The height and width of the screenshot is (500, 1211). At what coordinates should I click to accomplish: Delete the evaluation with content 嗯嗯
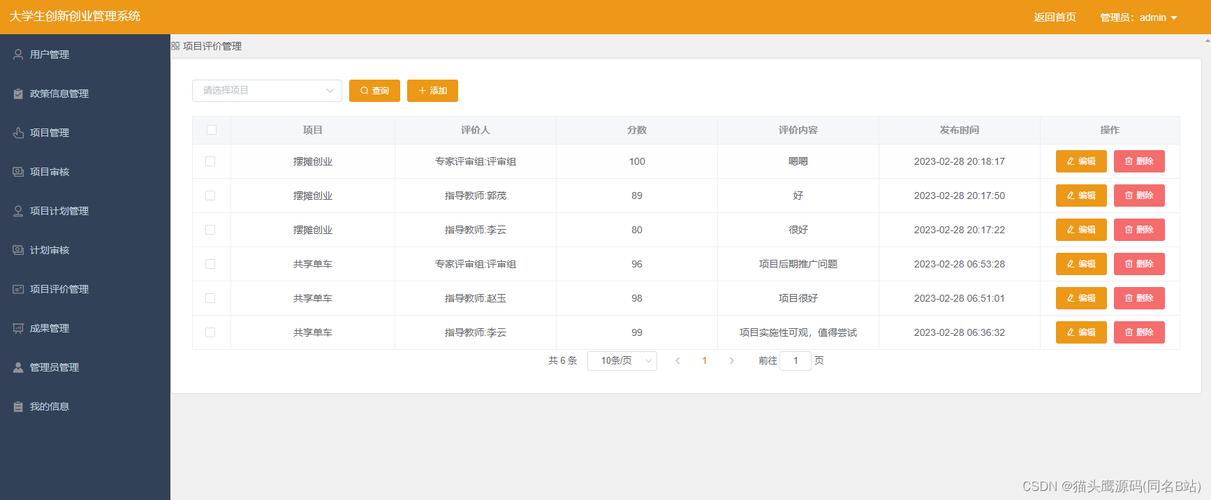[x=1139, y=161]
